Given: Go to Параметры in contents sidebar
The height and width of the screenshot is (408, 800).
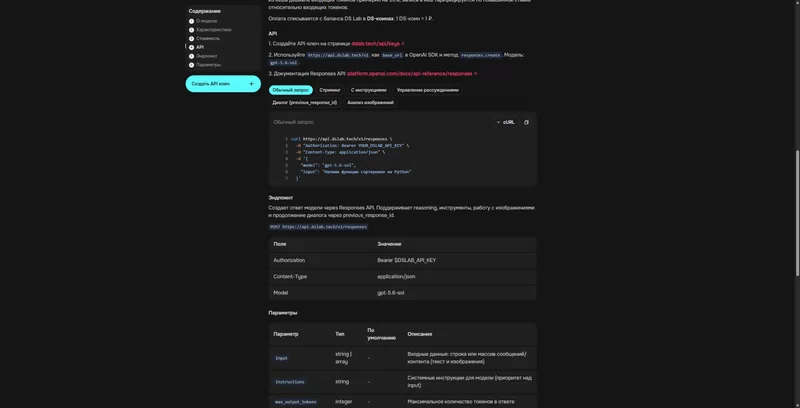Looking at the screenshot, I should (209, 65).
